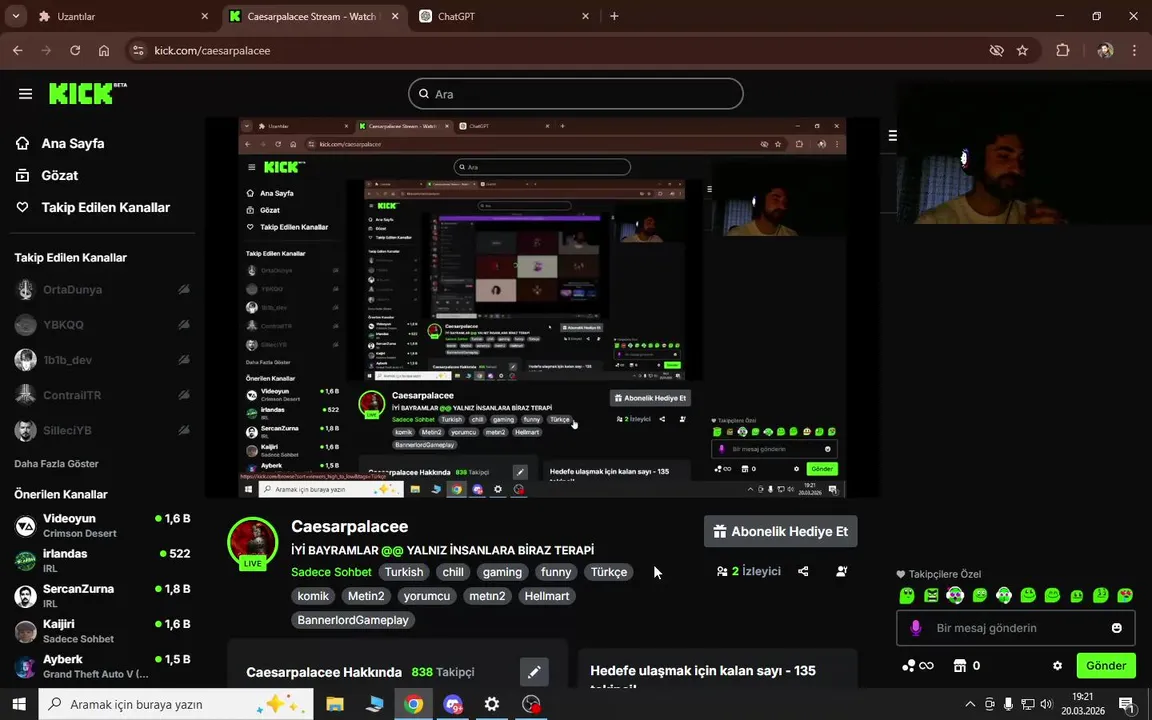Reload the page
The image size is (1152, 720).
click(x=75, y=51)
